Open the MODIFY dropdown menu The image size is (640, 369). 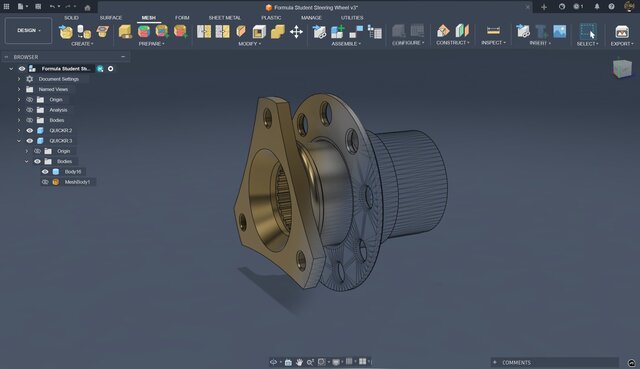pos(249,44)
